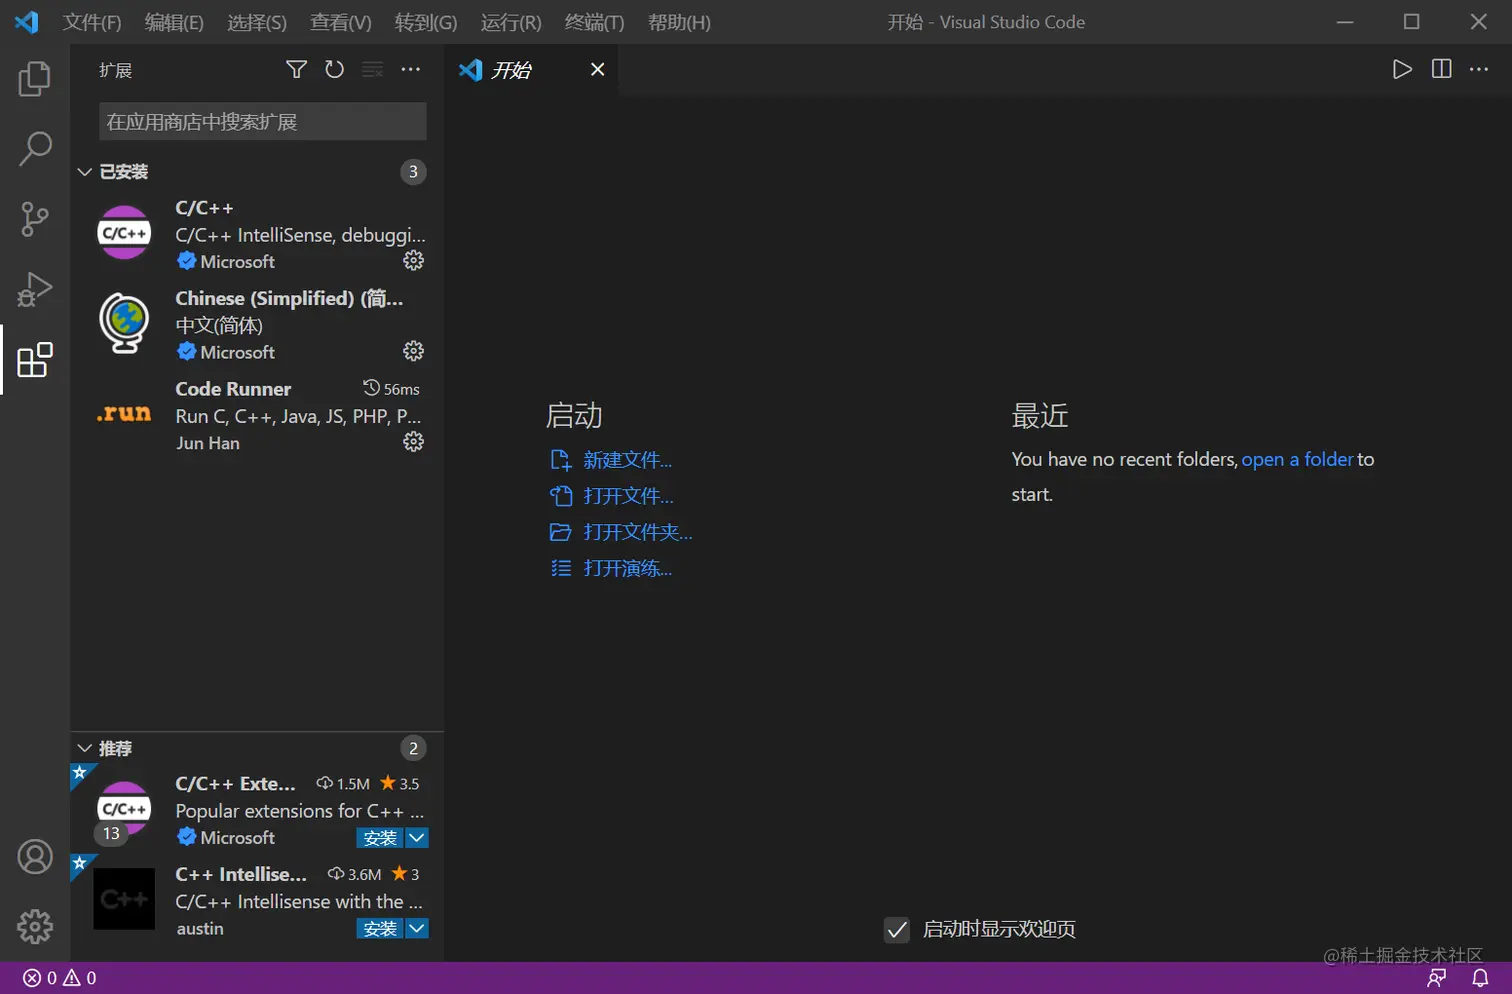Screen dimensions: 1512x994
Task: Click the Chinese language pack globe icon
Action: tap(124, 323)
